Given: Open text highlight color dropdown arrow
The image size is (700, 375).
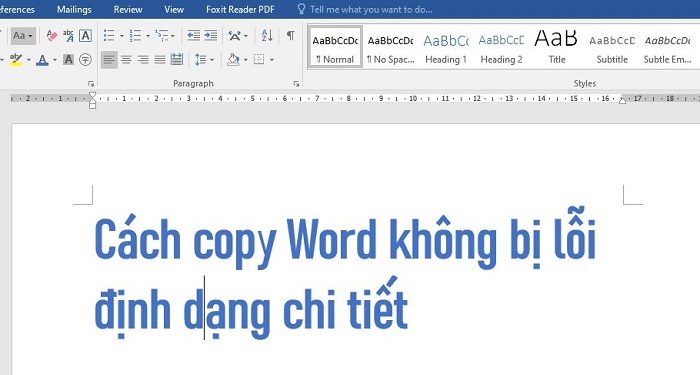Looking at the screenshot, I should (x=29, y=60).
